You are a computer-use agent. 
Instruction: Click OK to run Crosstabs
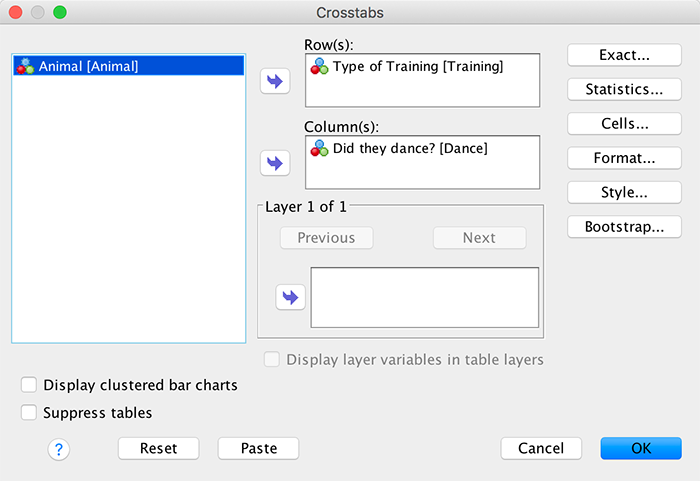click(x=641, y=449)
